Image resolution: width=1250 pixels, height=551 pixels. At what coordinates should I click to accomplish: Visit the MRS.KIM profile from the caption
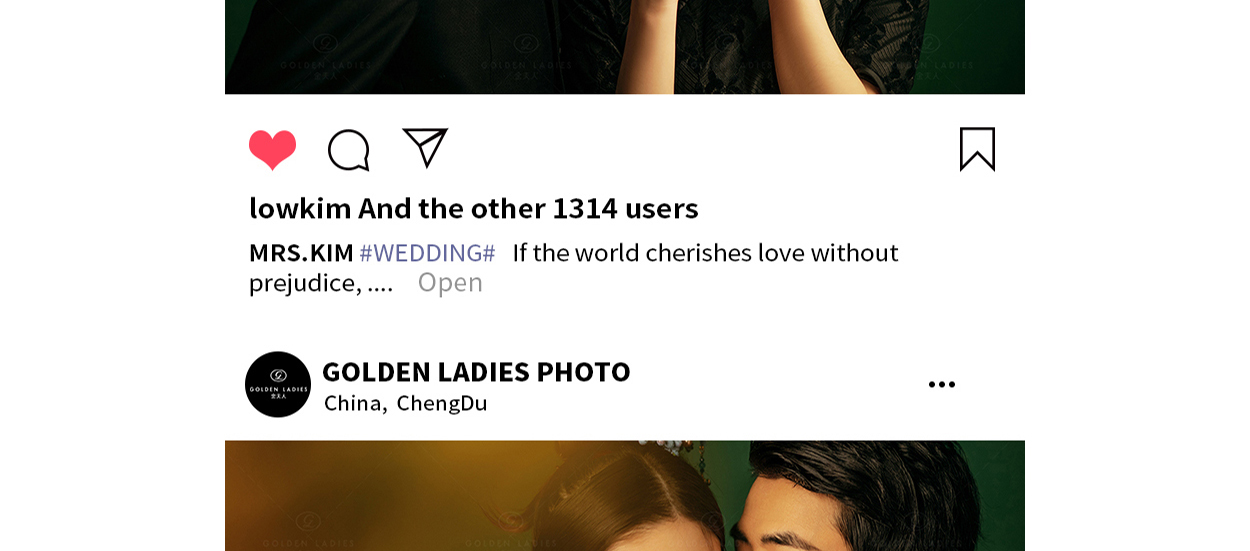(301, 253)
